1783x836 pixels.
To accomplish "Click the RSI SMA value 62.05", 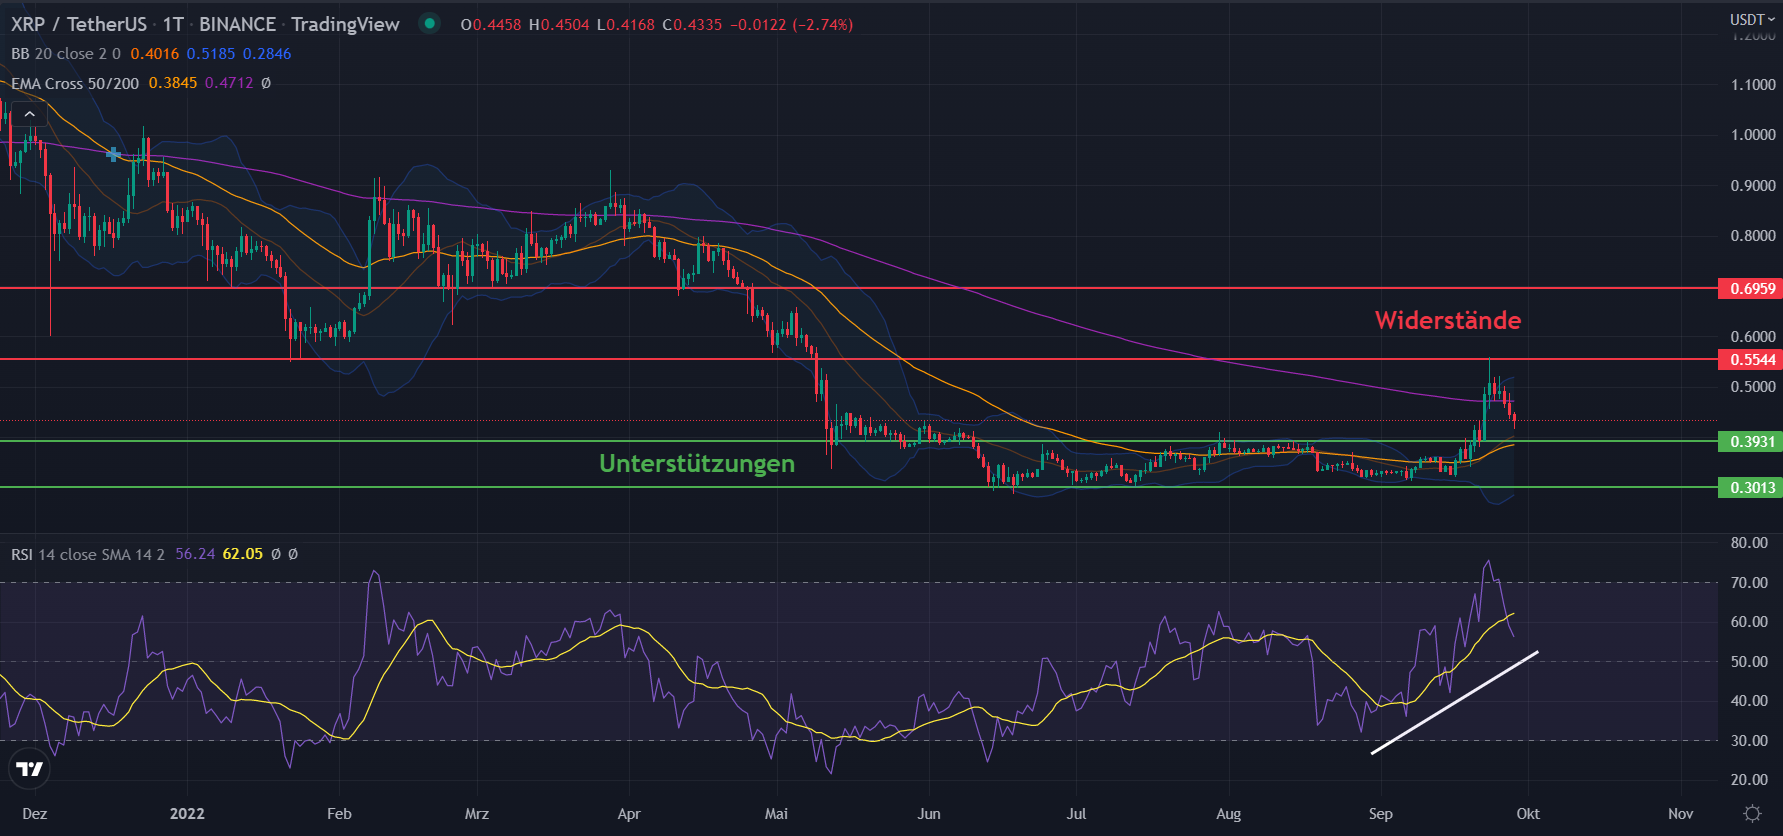I will click(243, 554).
